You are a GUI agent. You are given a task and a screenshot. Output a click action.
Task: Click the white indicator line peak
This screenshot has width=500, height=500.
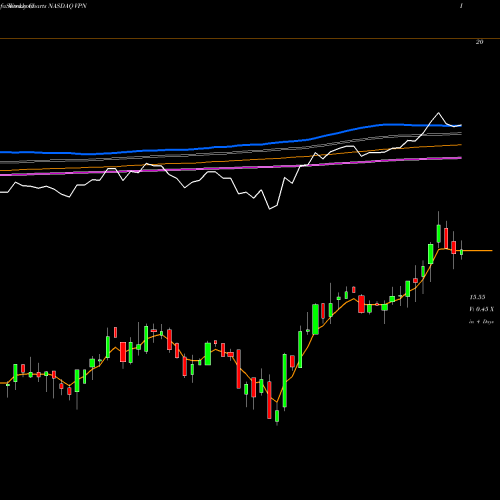point(438,113)
